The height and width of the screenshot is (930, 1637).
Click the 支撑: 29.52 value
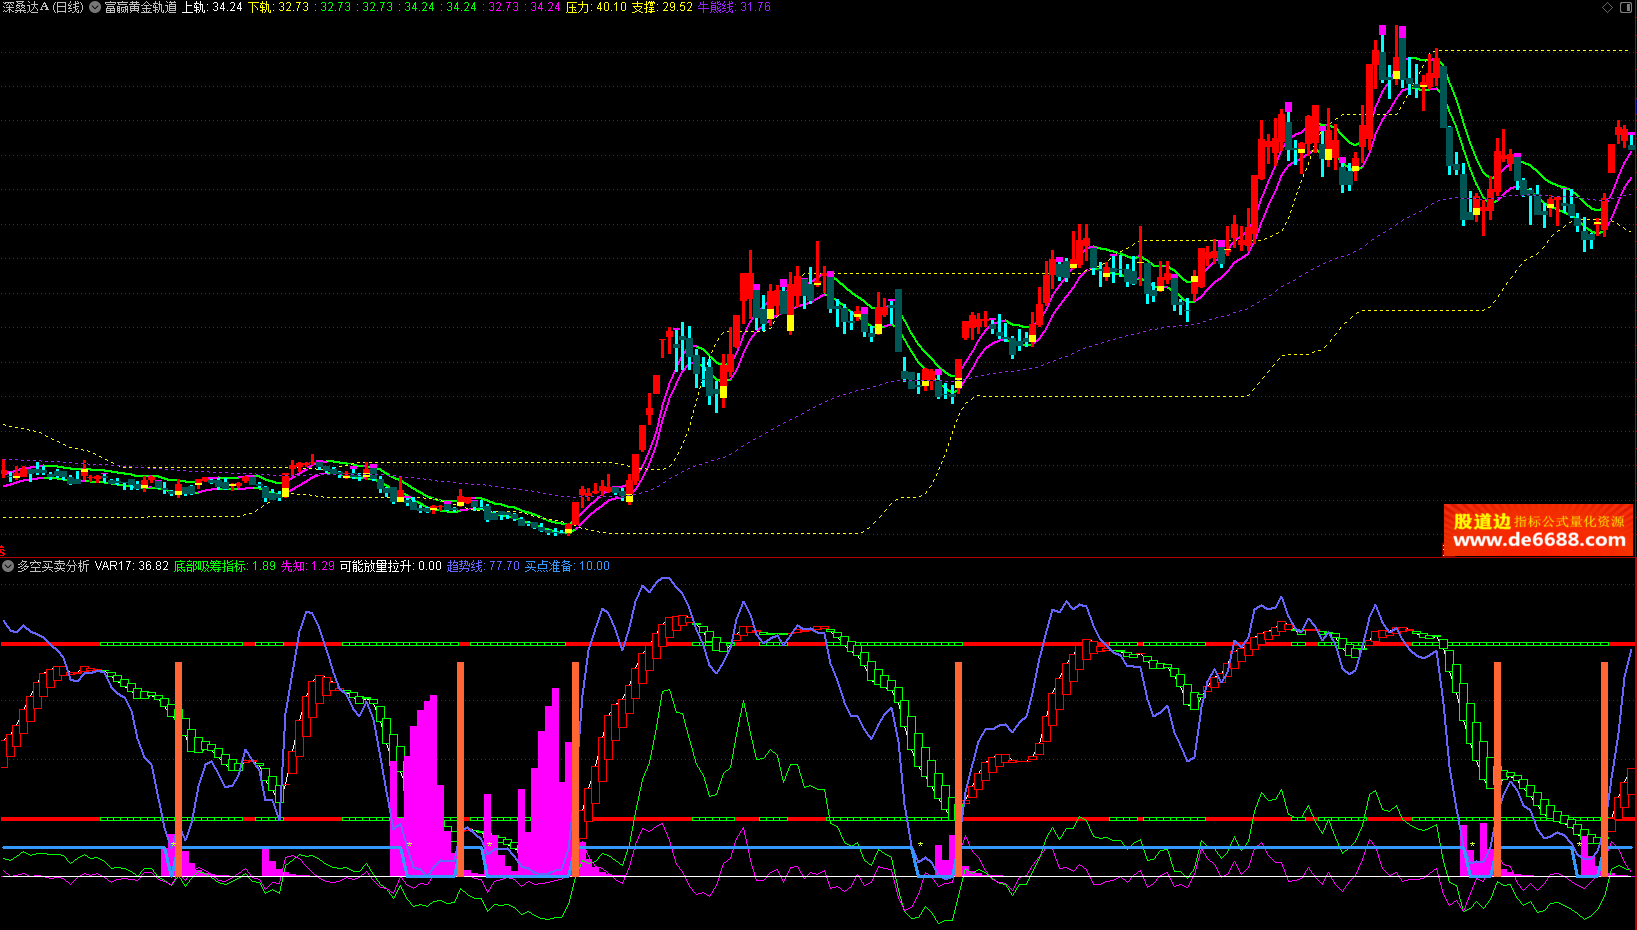pos(662,7)
